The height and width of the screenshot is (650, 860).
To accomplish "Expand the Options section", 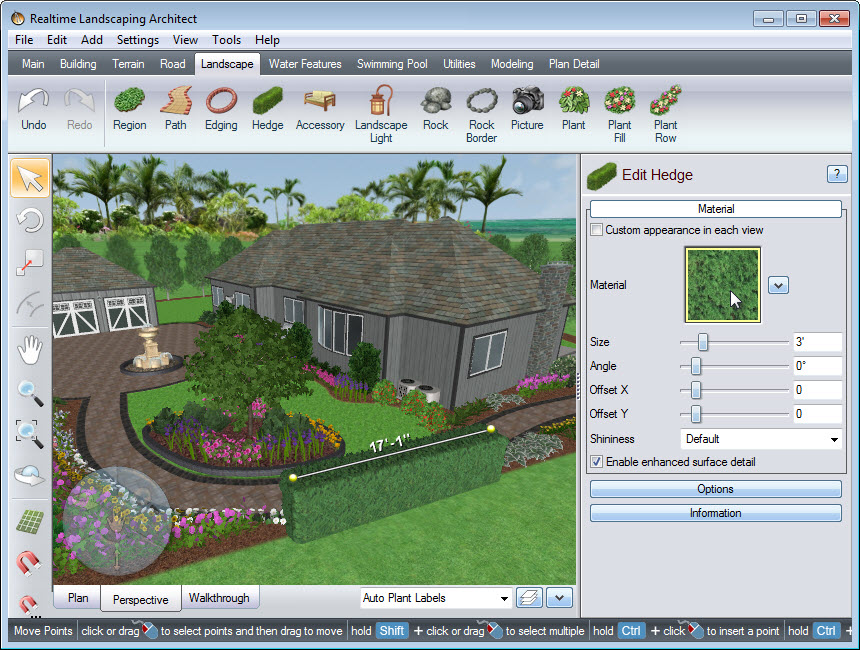I will pos(715,489).
